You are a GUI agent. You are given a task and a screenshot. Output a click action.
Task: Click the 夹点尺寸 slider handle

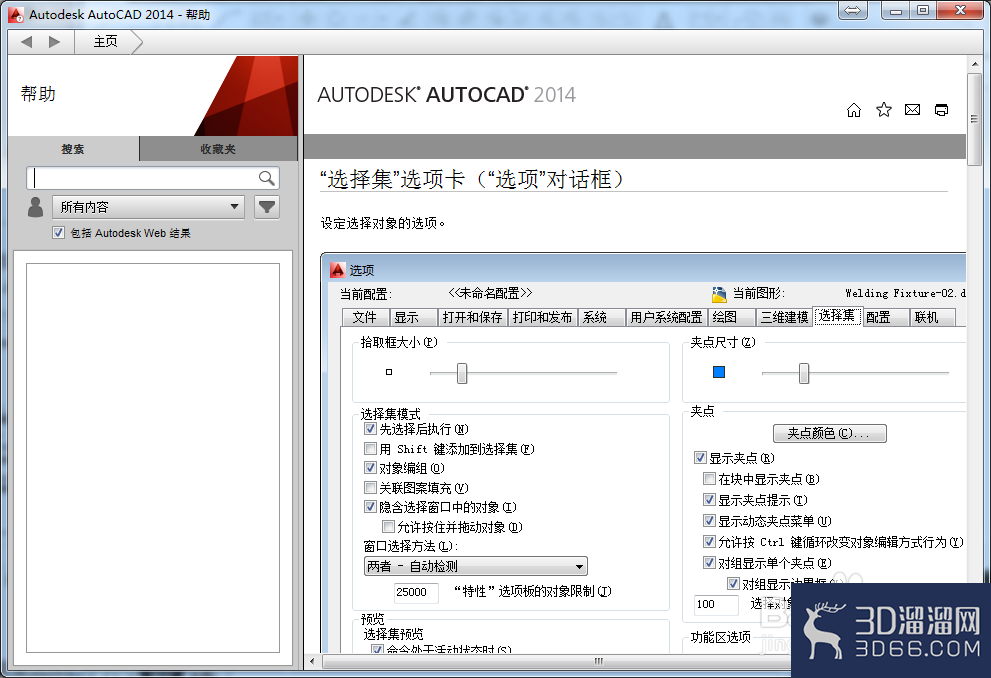(804, 373)
